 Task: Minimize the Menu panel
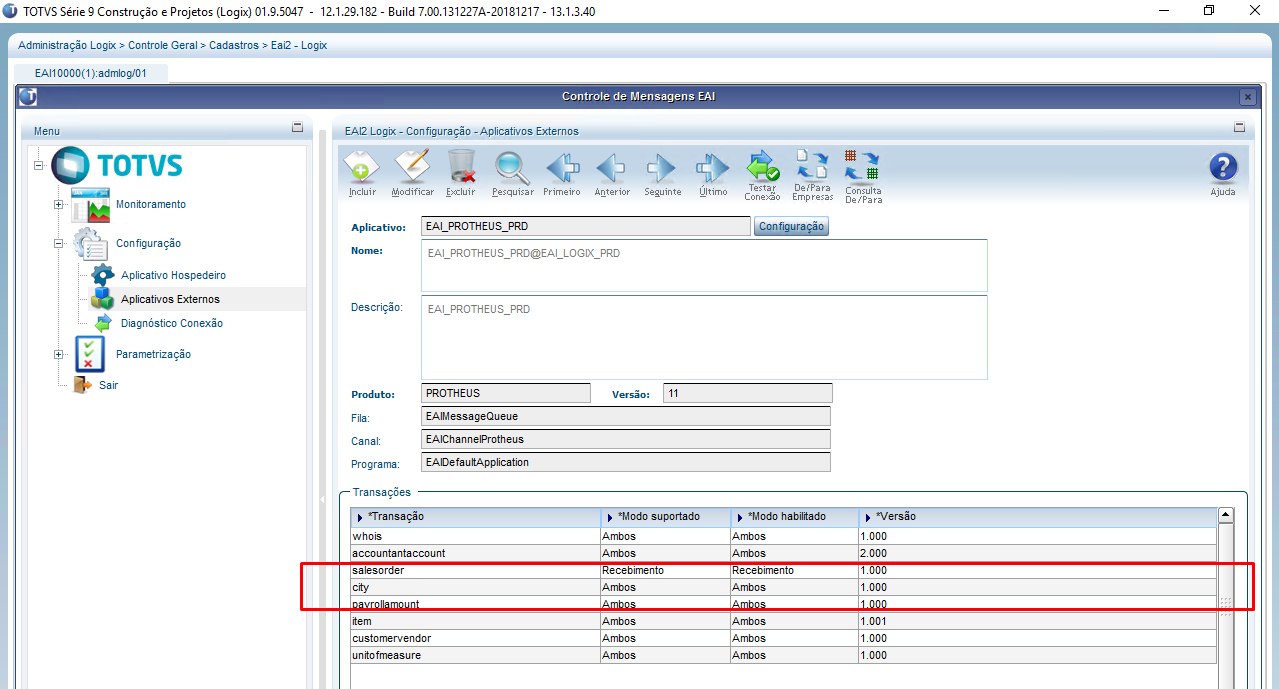click(x=297, y=128)
